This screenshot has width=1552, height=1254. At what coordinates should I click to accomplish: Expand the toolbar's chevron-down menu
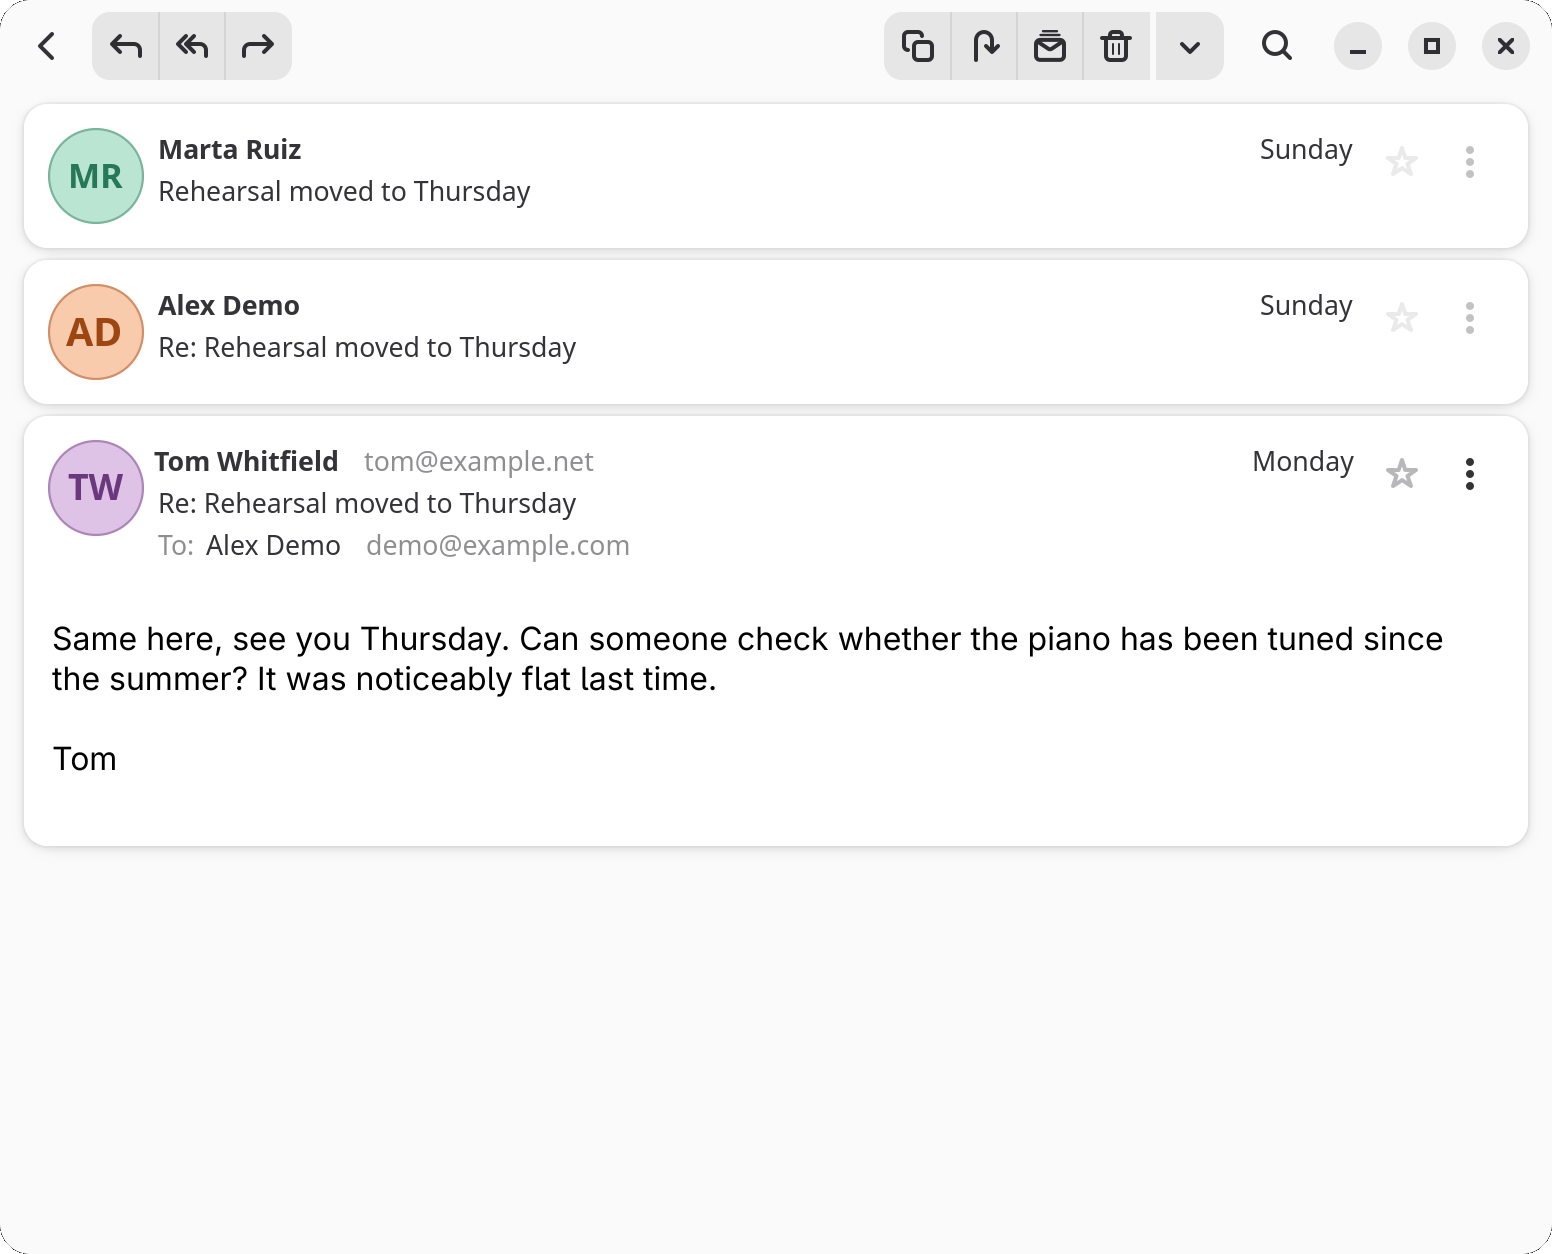[x=1190, y=46]
